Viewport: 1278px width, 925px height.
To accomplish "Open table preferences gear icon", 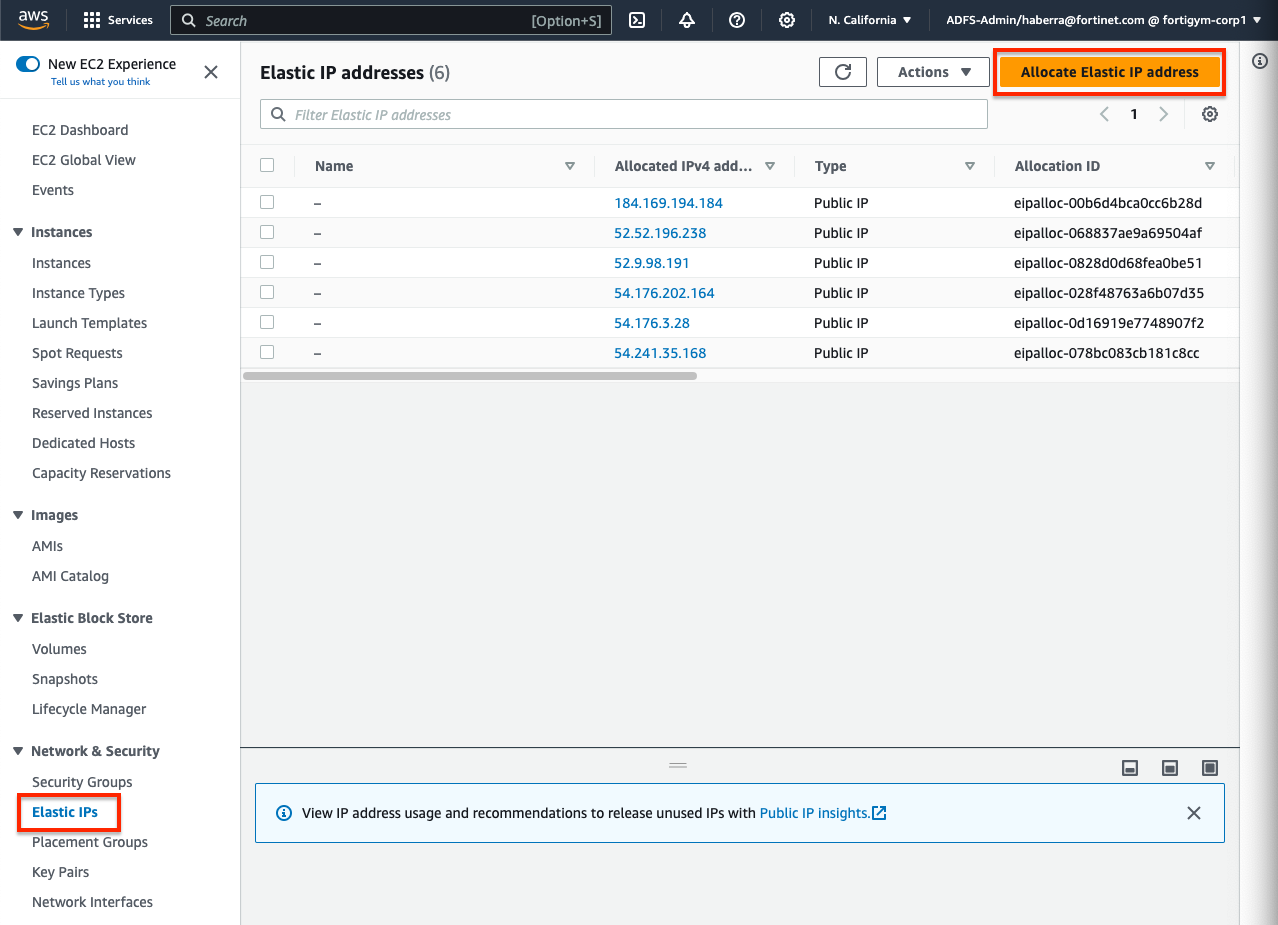I will pyautogui.click(x=1210, y=114).
